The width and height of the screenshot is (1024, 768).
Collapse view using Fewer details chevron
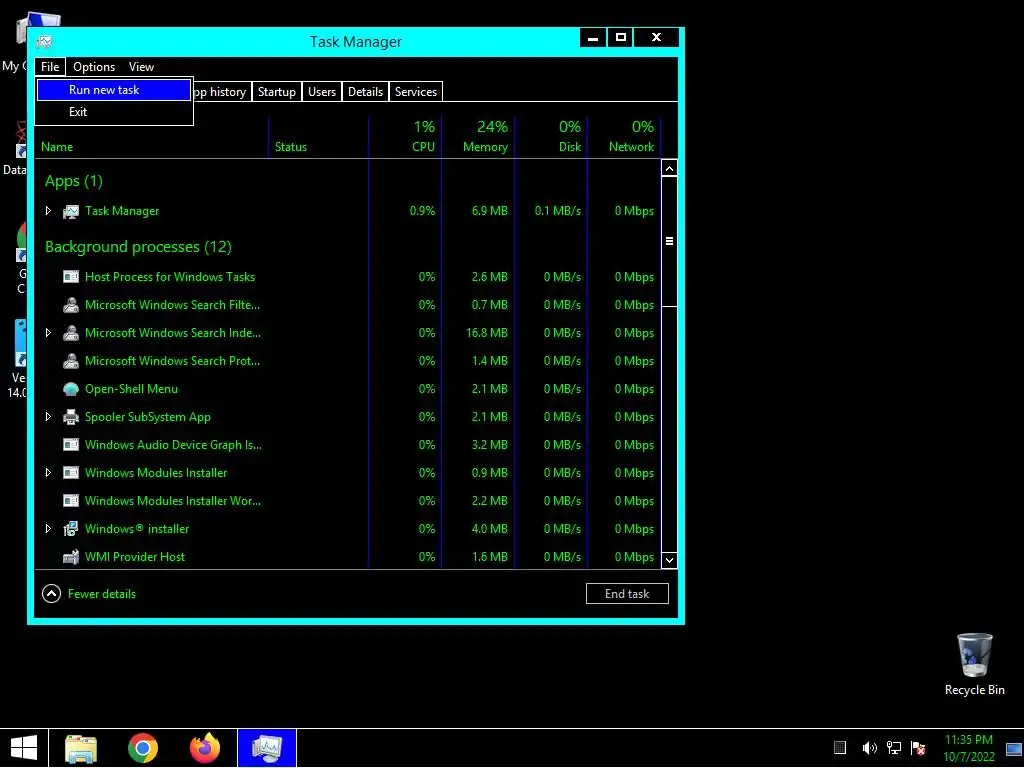coord(52,594)
